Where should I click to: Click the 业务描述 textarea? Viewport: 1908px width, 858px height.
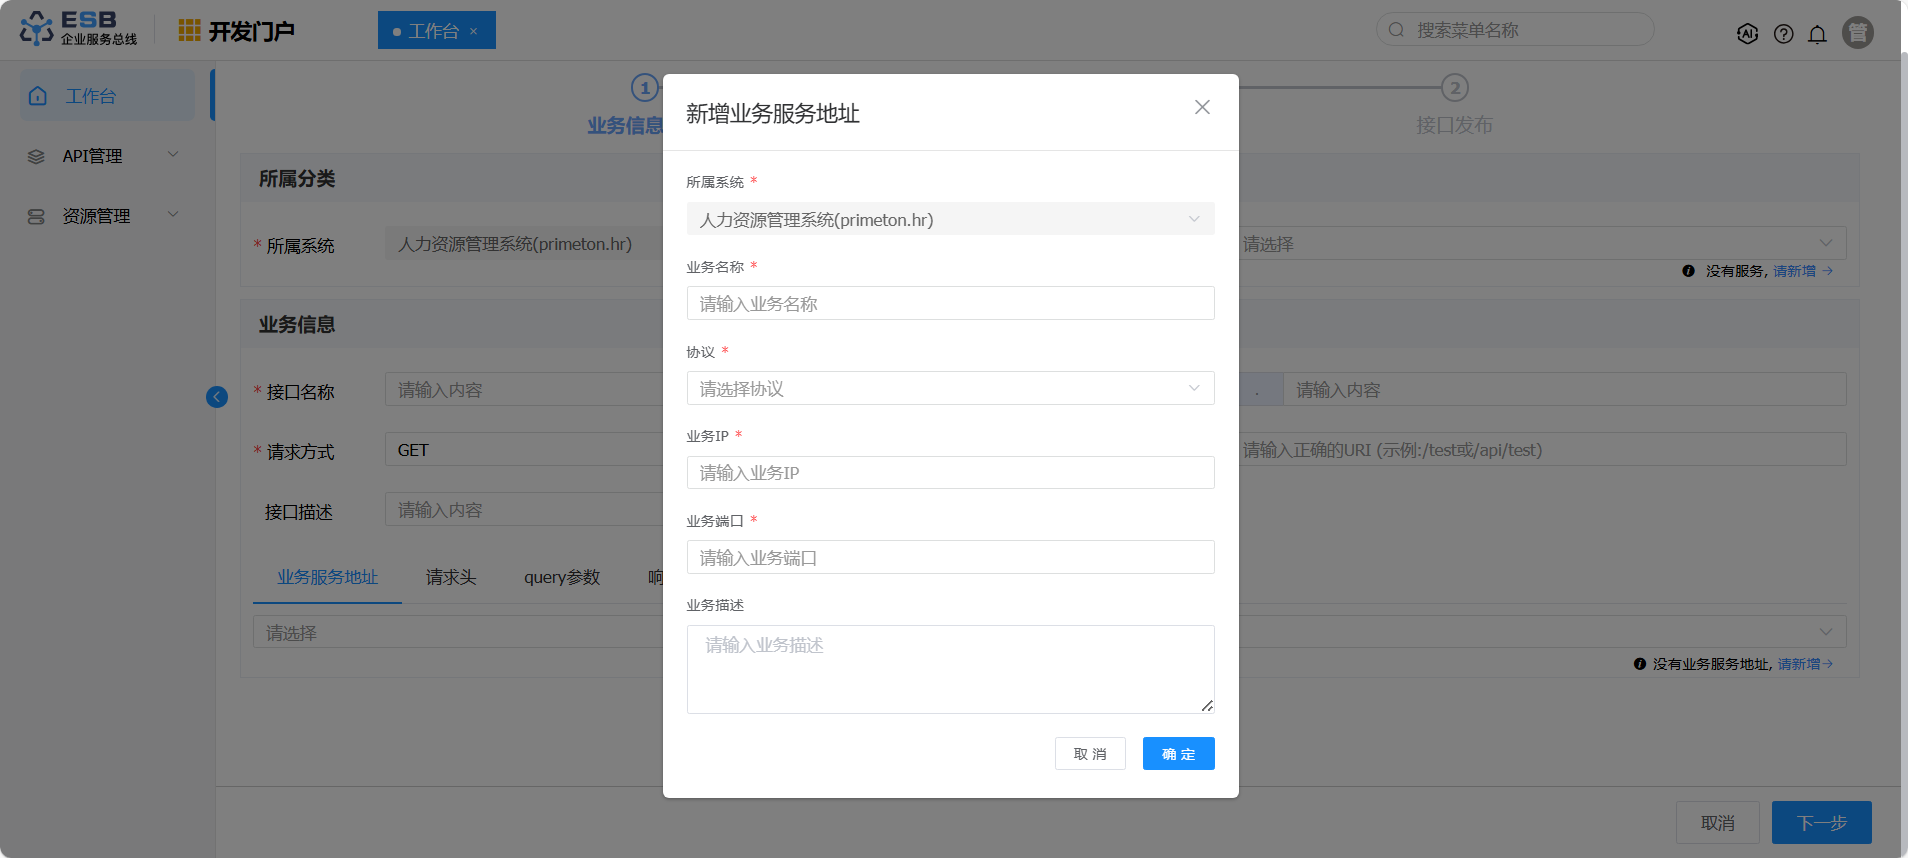coord(950,669)
